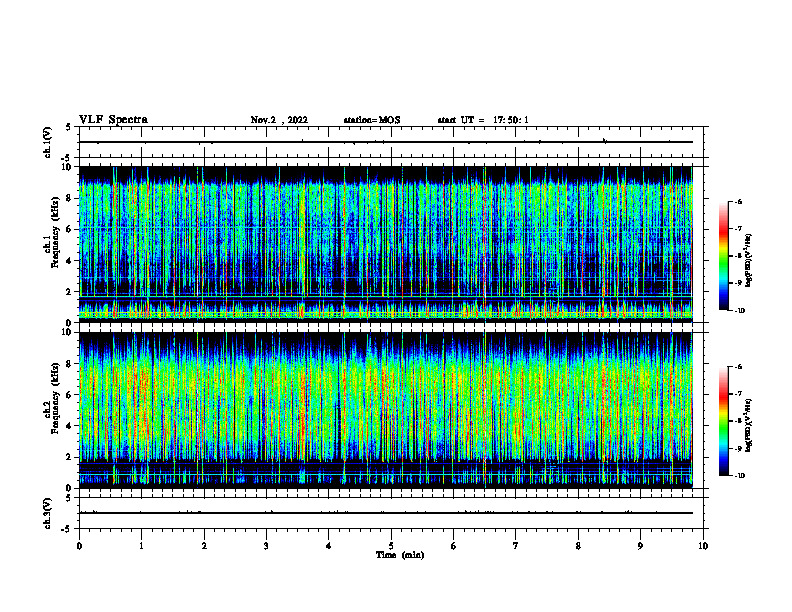Click time-axis tick label "9"
Viewport: 792px width, 612px height.
pyautogui.click(x=640, y=546)
